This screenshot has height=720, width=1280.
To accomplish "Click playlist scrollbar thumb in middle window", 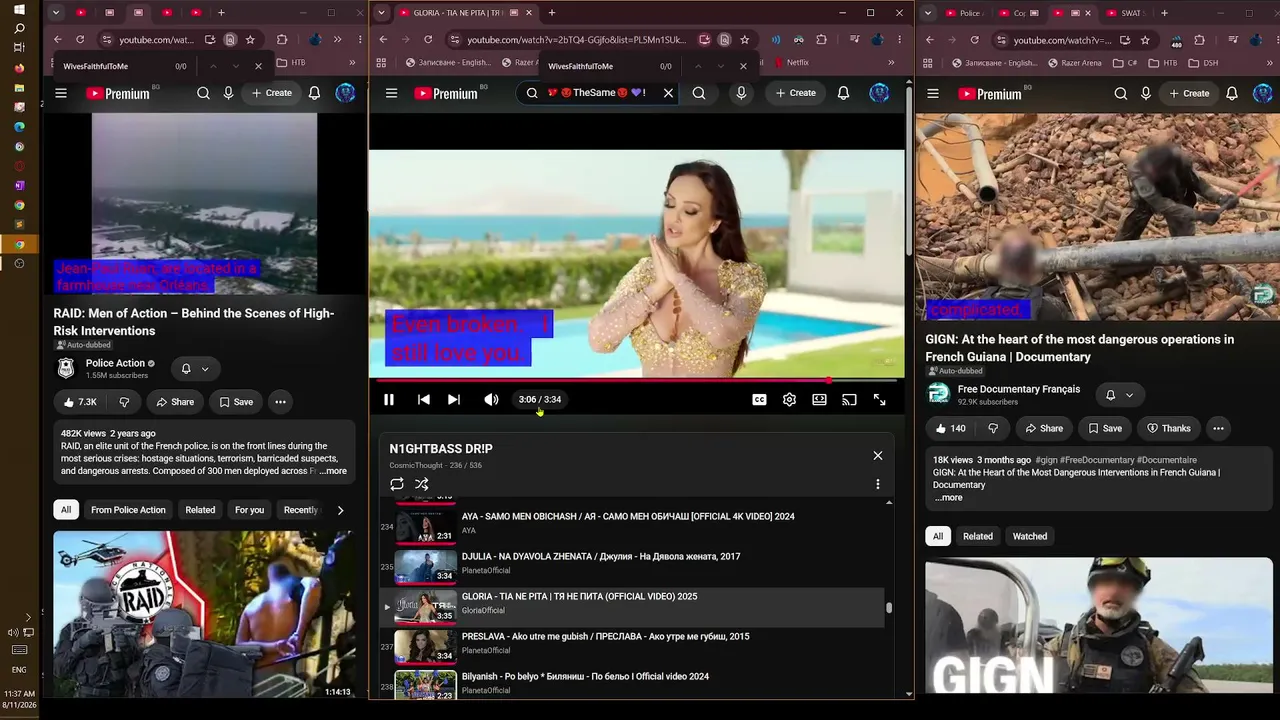I will pyautogui.click(x=888, y=607).
